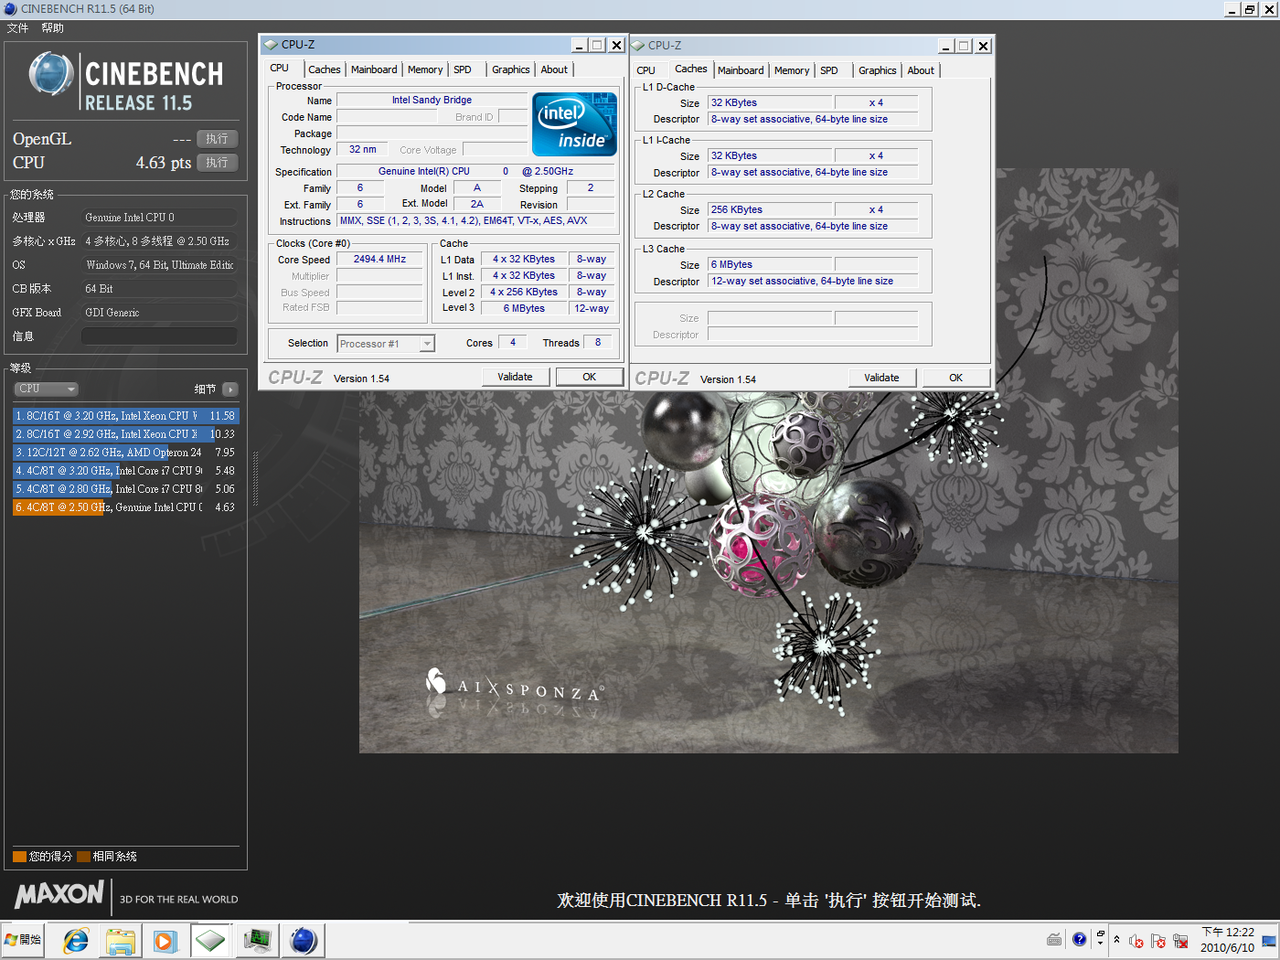1280x960 pixels.
Task: Open the CINEBENCH globe icon in taskbar
Action: (303, 940)
